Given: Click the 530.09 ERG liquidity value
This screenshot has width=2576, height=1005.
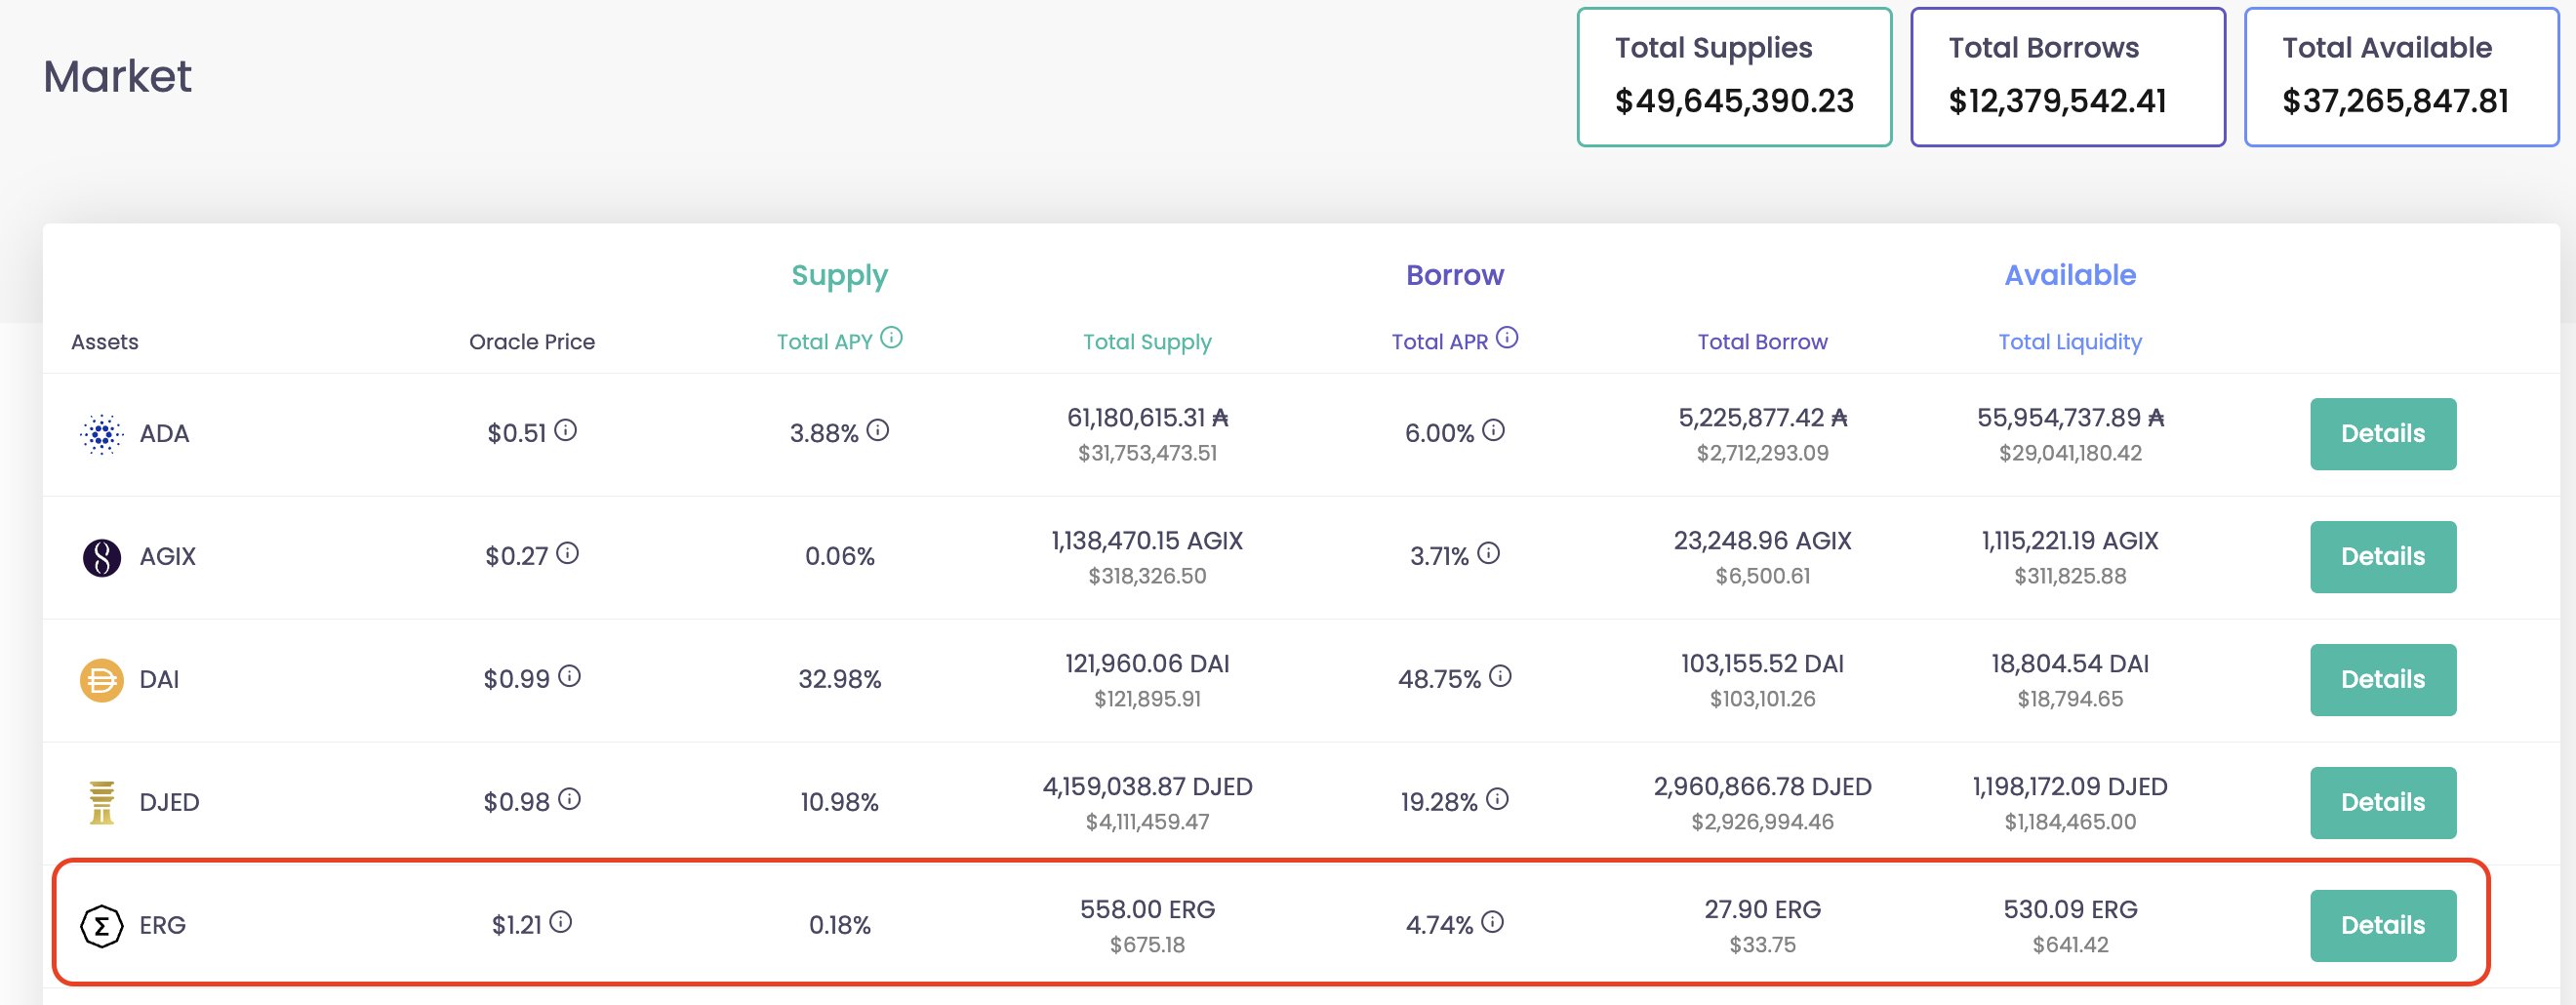Looking at the screenshot, I should pos(2070,910).
